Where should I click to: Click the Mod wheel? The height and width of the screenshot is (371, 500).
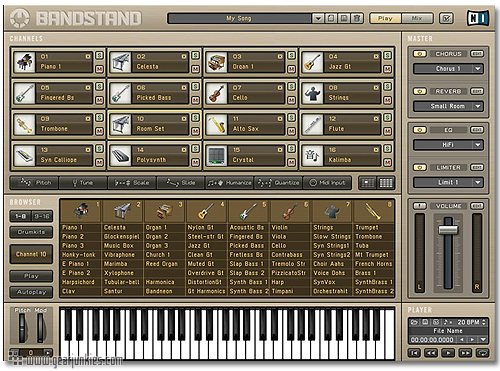(x=40, y=328)
